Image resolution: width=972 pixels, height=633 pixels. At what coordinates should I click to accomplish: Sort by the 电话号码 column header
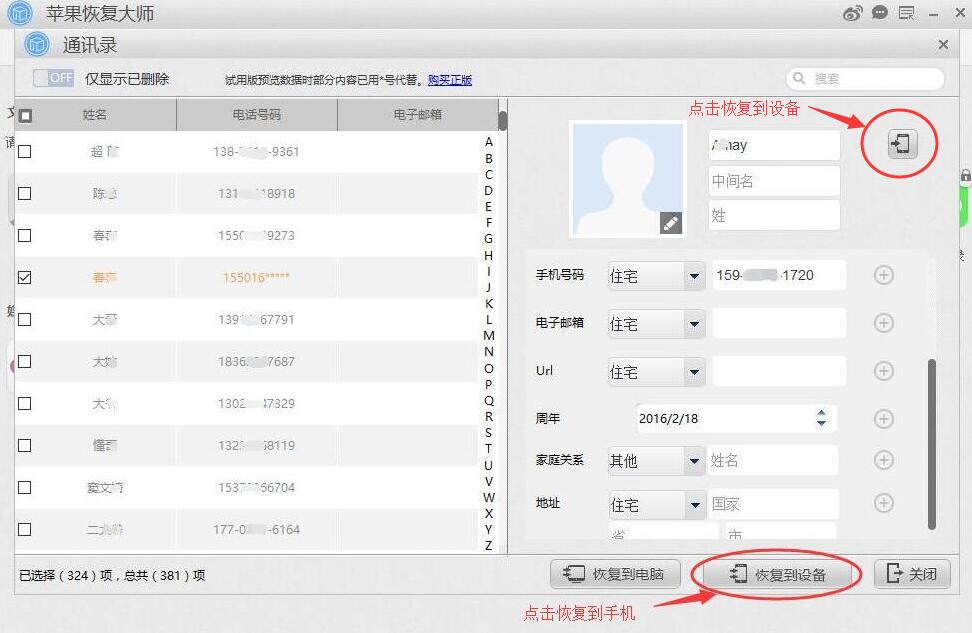click(257, 115)
